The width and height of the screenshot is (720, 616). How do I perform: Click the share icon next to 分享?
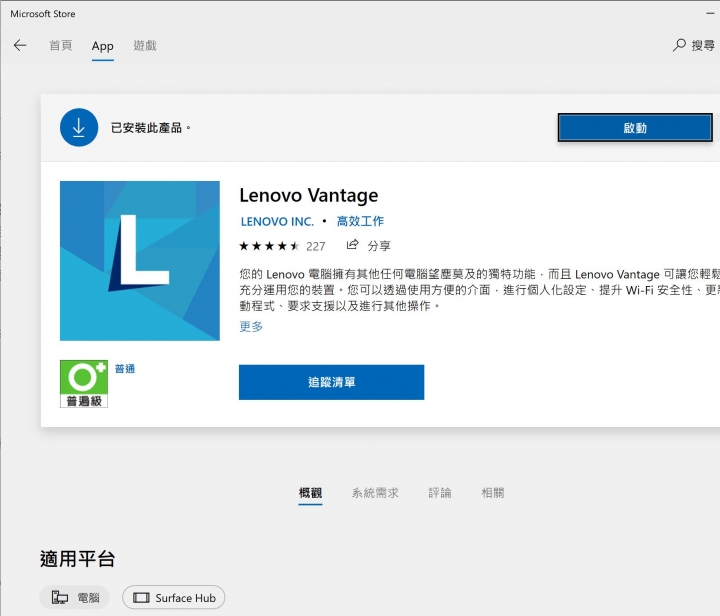click(x=352, y=245)
